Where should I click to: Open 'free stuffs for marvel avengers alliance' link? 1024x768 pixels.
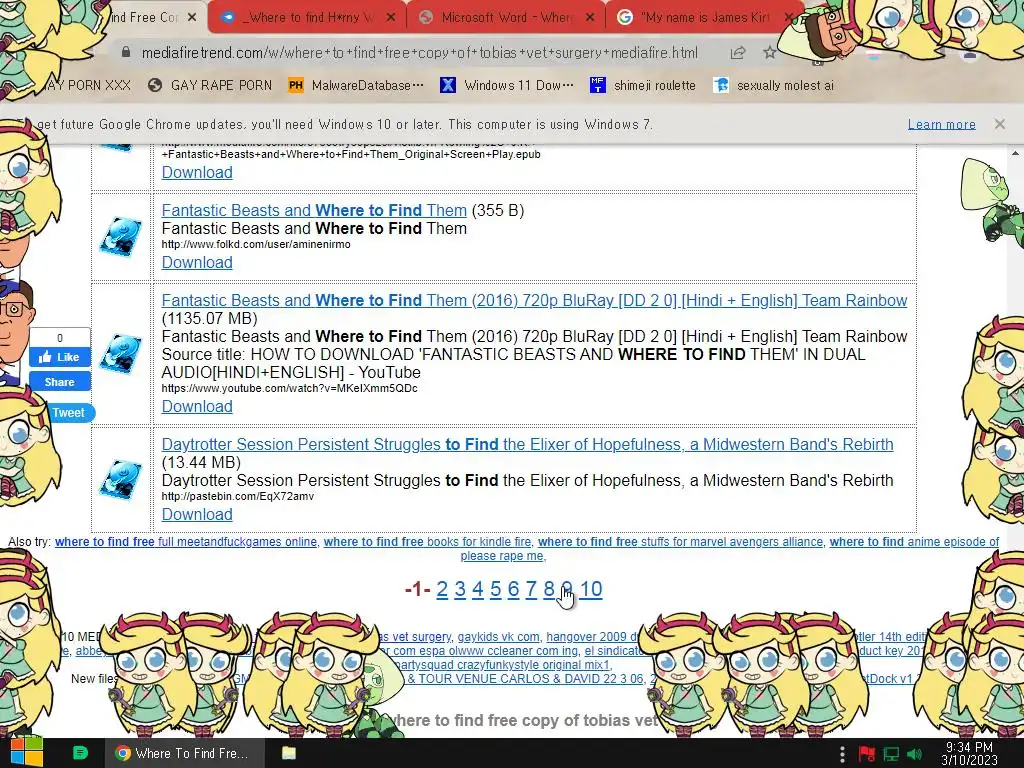[680, 542]
